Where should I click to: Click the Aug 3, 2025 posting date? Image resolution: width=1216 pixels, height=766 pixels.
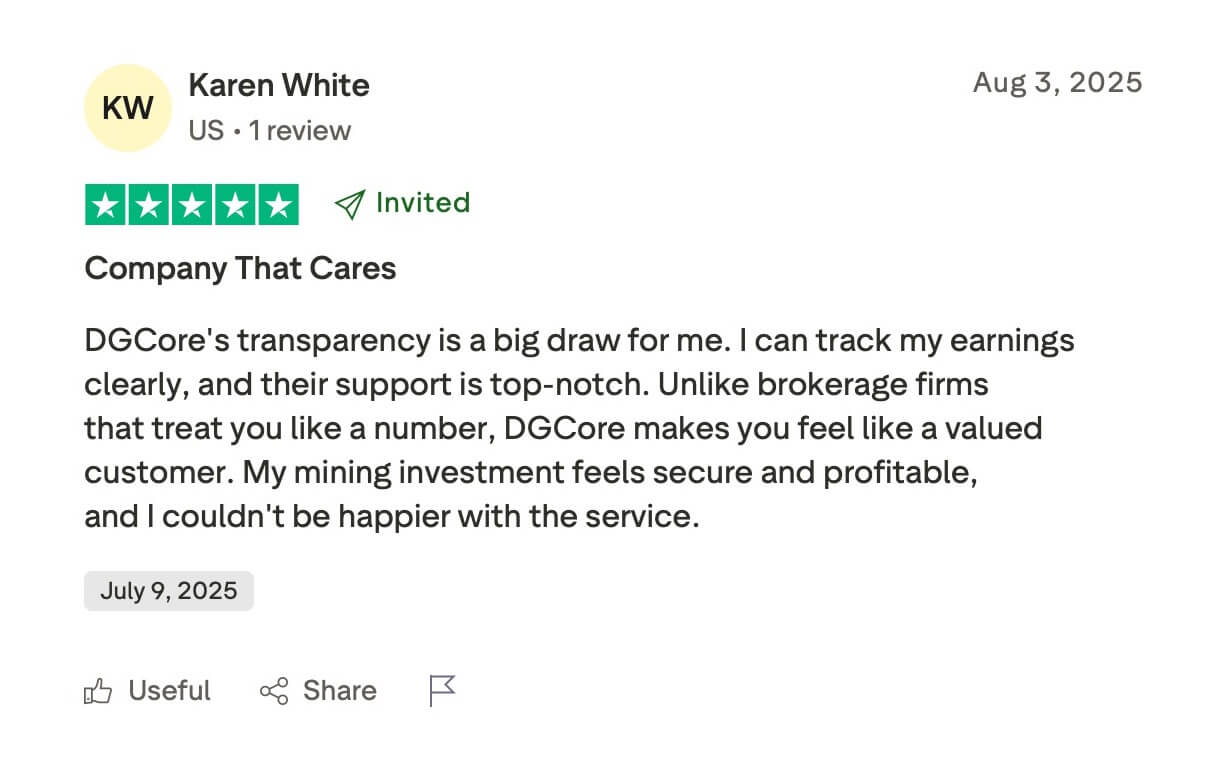coord(1057,82)
